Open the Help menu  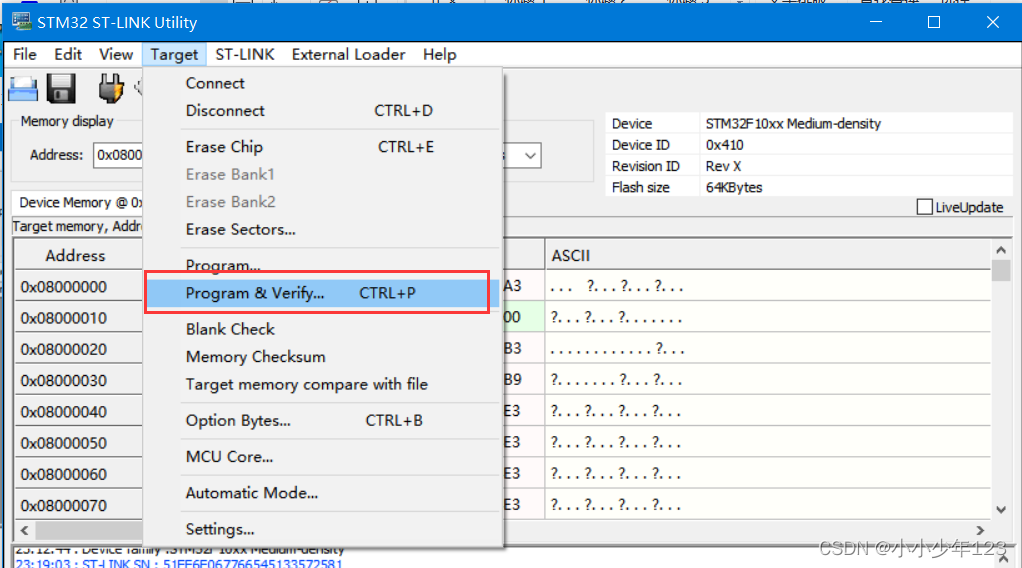[x=439, y=55]
